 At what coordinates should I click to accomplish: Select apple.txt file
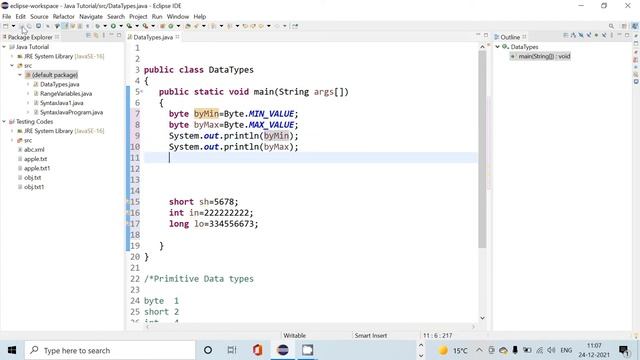click(35, 159)
